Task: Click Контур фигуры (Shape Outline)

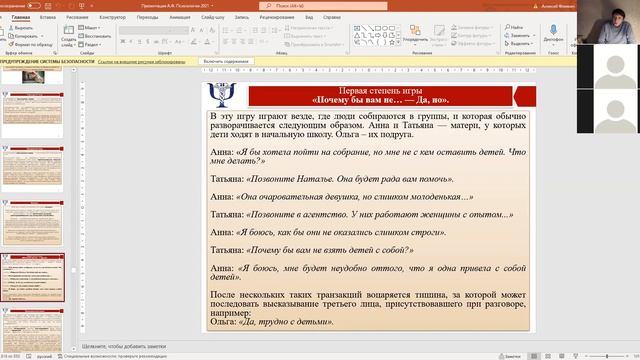Action: point(472,36)
